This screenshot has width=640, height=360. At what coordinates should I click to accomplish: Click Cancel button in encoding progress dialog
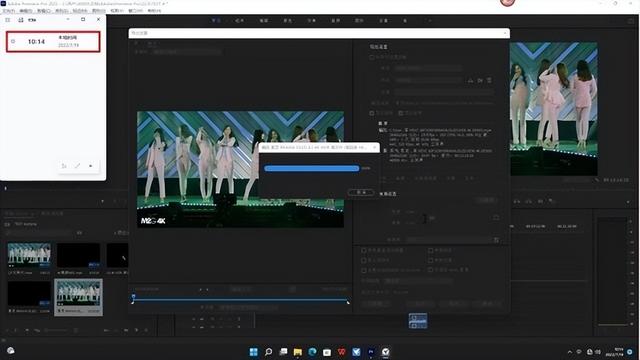361,192
